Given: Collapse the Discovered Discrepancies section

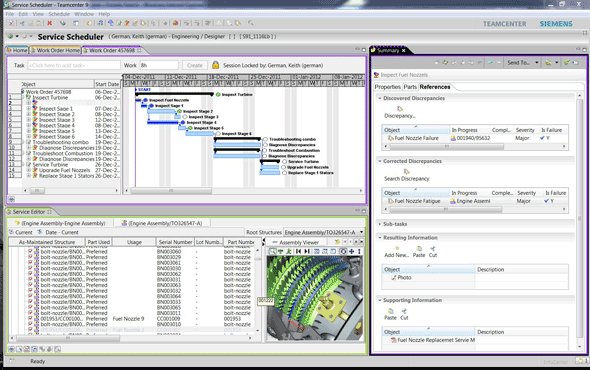Looking at the screenshot, I should (x=380, y=98).
